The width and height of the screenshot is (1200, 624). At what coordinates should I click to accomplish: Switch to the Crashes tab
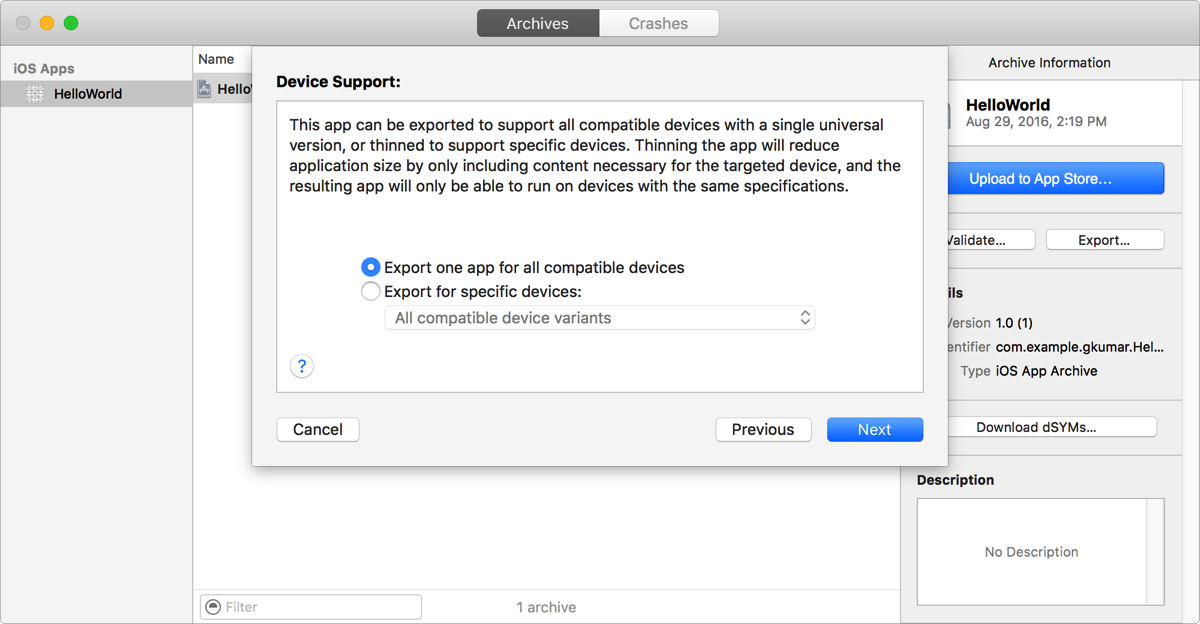click(x=658, y=24)
